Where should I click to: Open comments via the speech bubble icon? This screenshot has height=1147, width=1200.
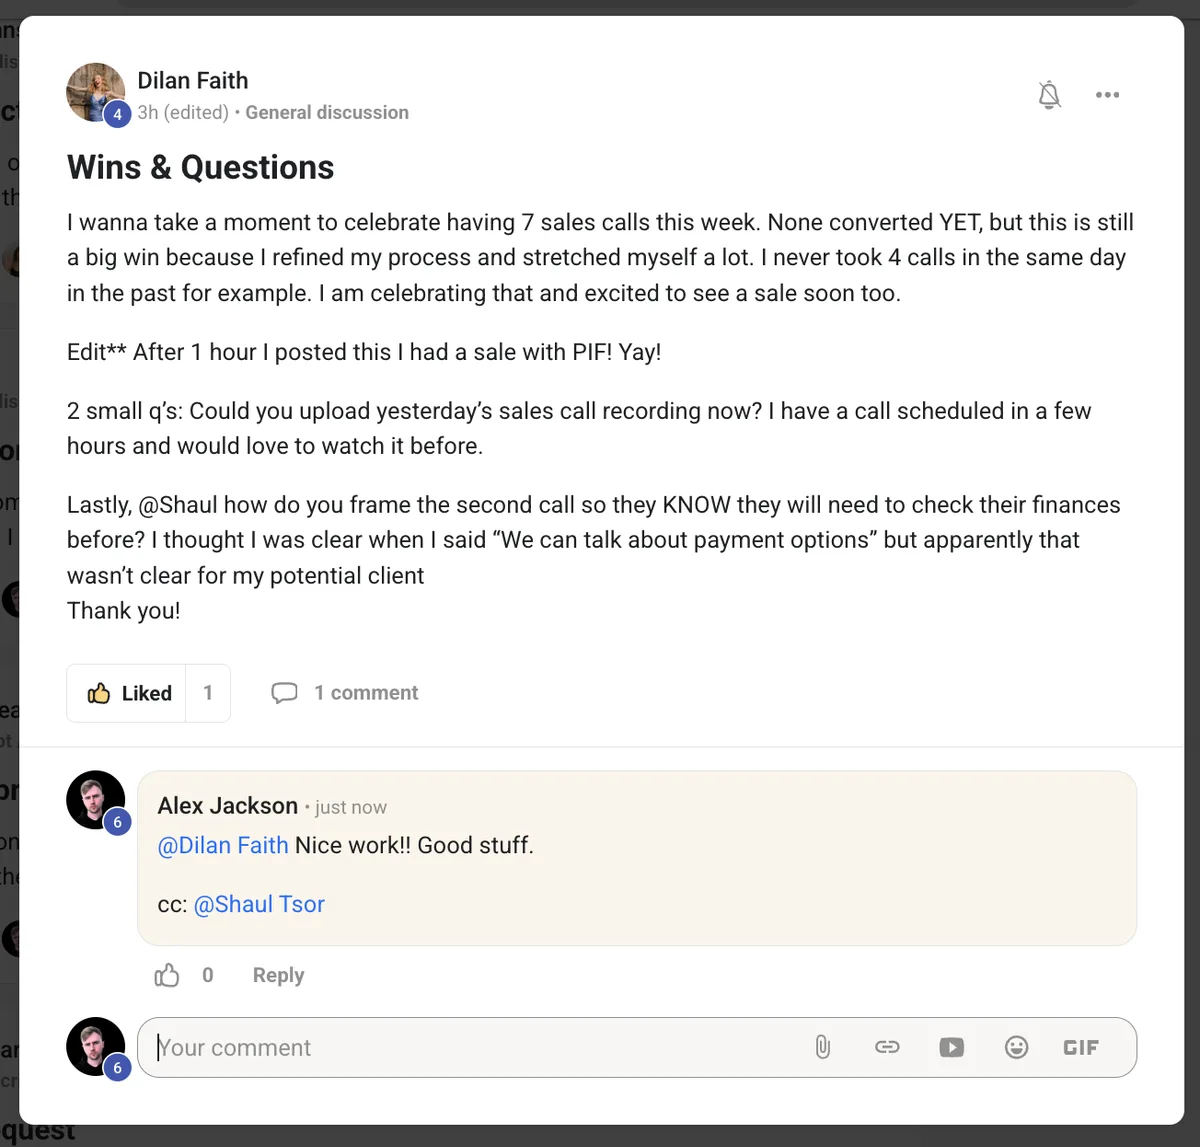click(285, 692)
